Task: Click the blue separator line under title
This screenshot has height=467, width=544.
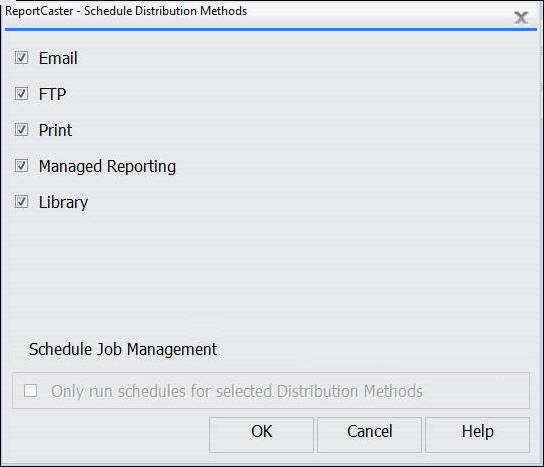Action: pos(271,29)
